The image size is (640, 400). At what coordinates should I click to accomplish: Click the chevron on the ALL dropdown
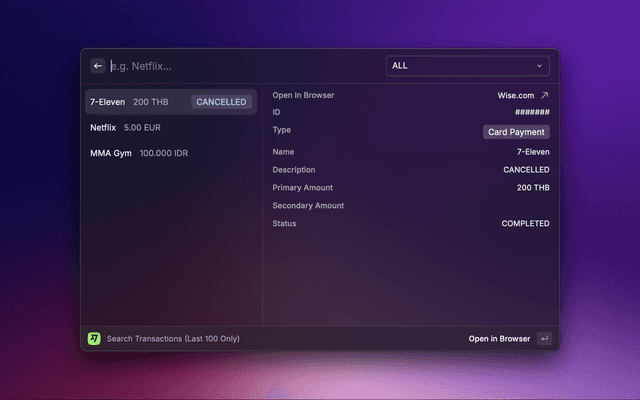(540, 66)
